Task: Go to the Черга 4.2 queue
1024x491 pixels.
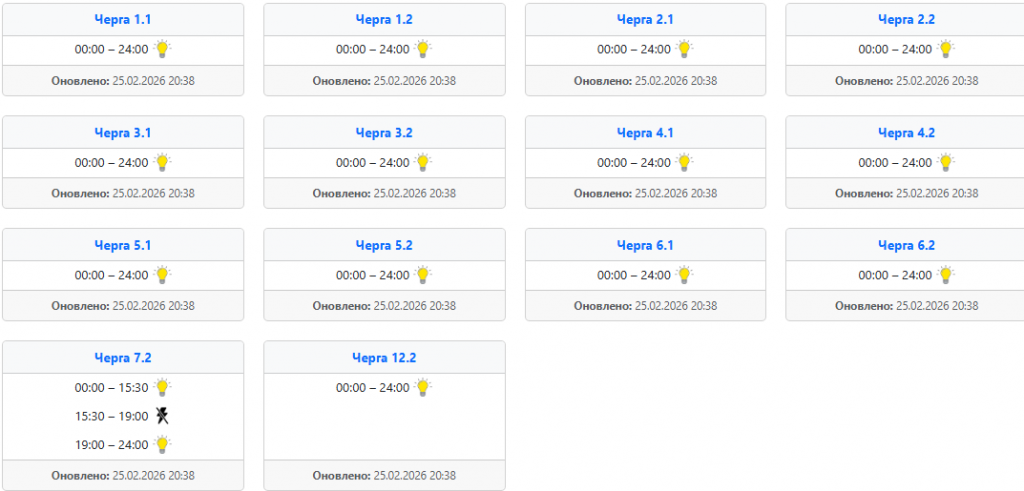Action: (x=906, y=133)
